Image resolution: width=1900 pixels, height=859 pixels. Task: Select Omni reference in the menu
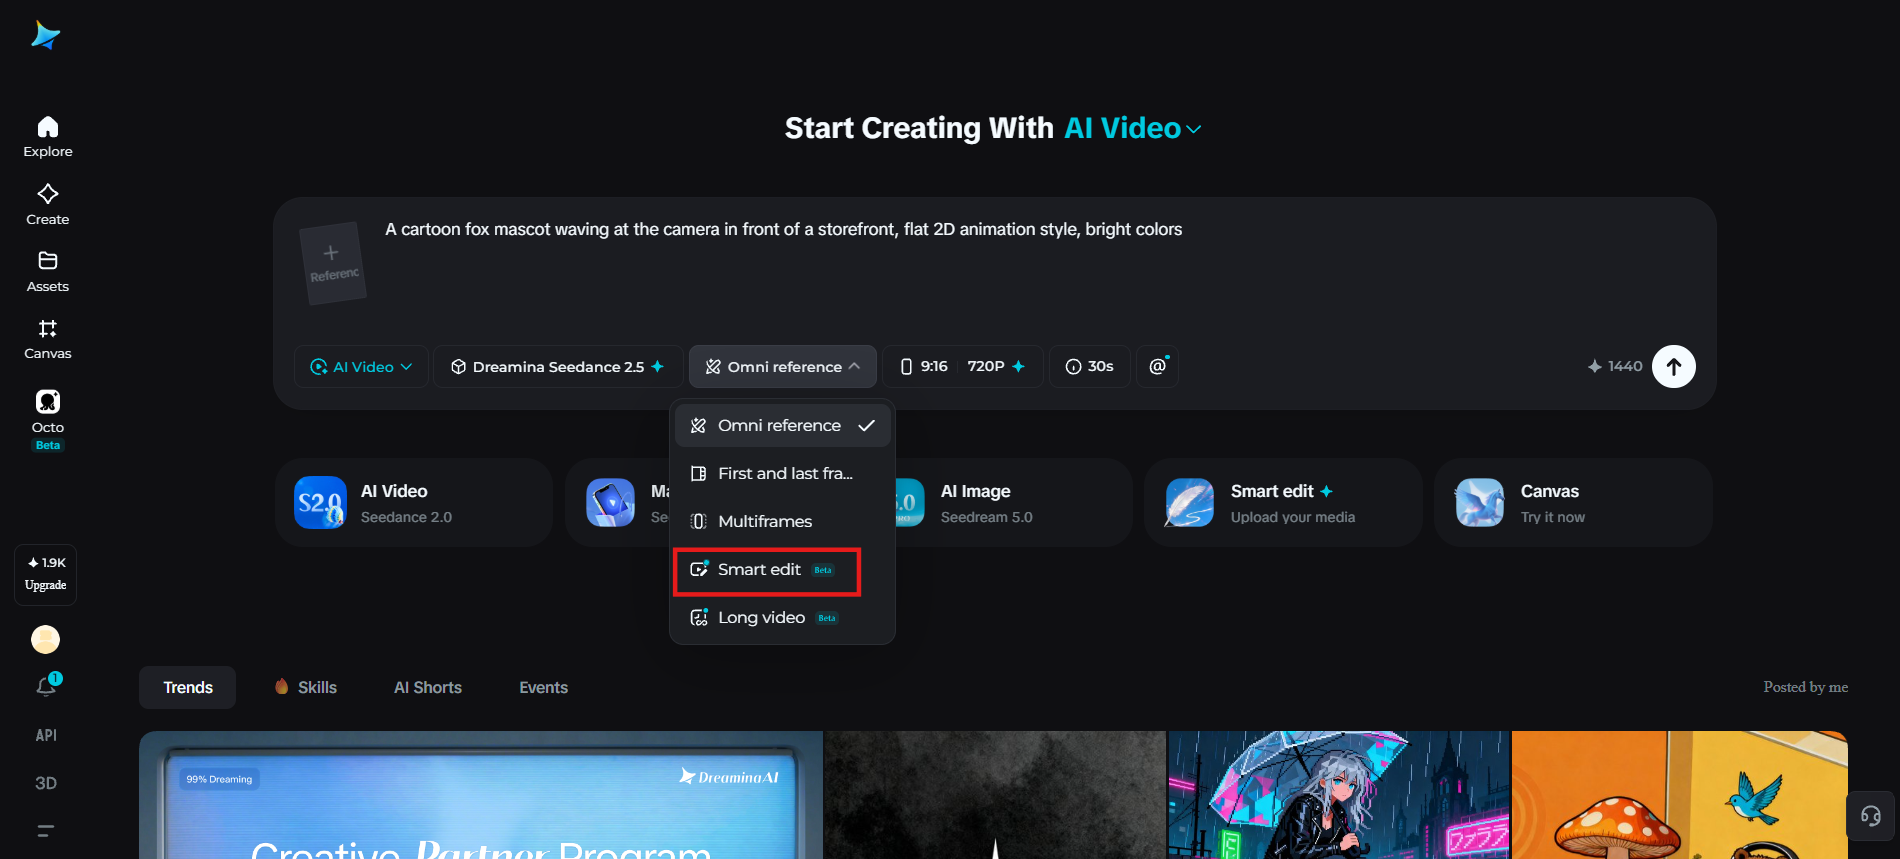click(x=782, y=426)
